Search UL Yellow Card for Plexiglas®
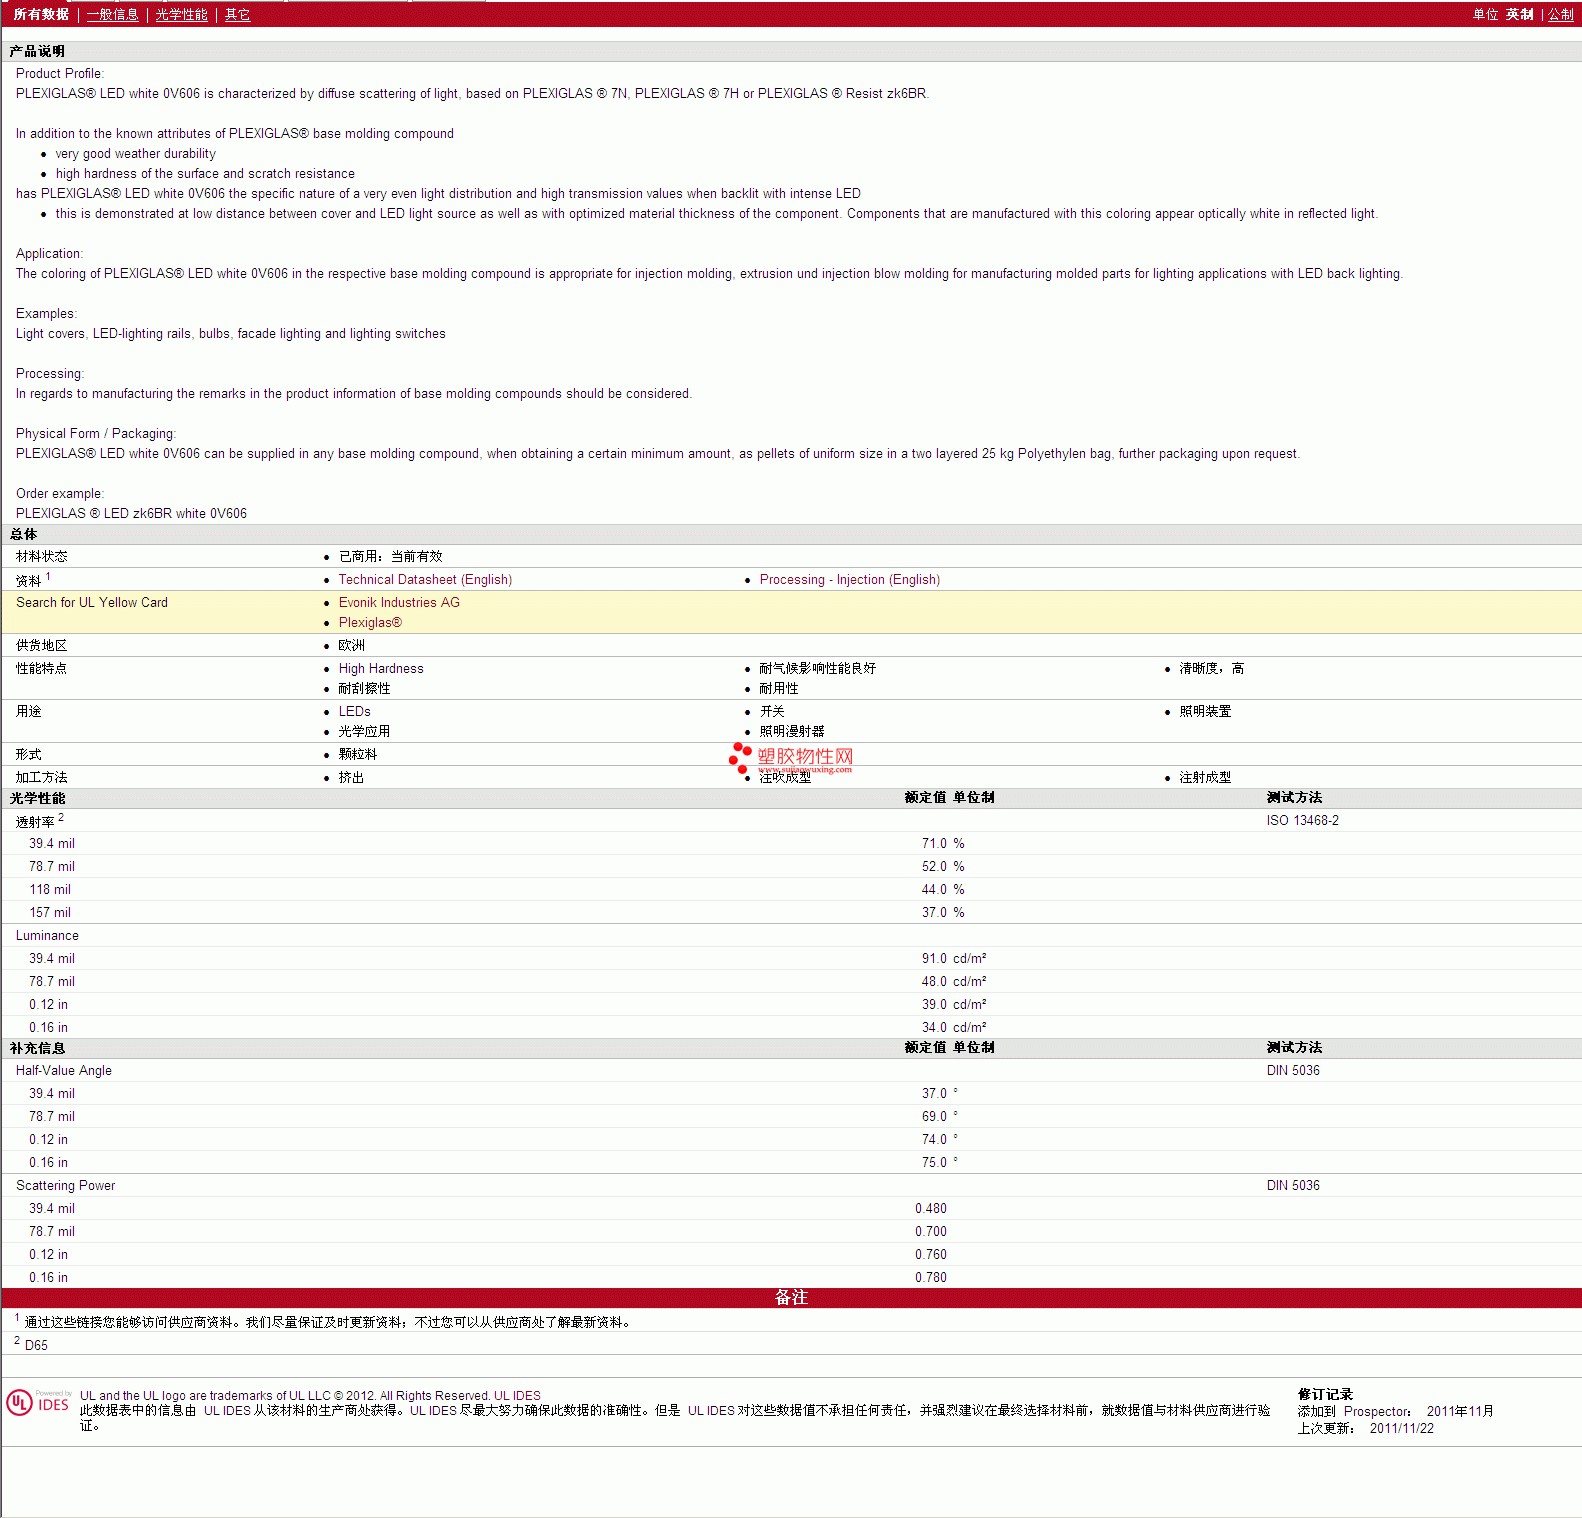 pos(370,622)
